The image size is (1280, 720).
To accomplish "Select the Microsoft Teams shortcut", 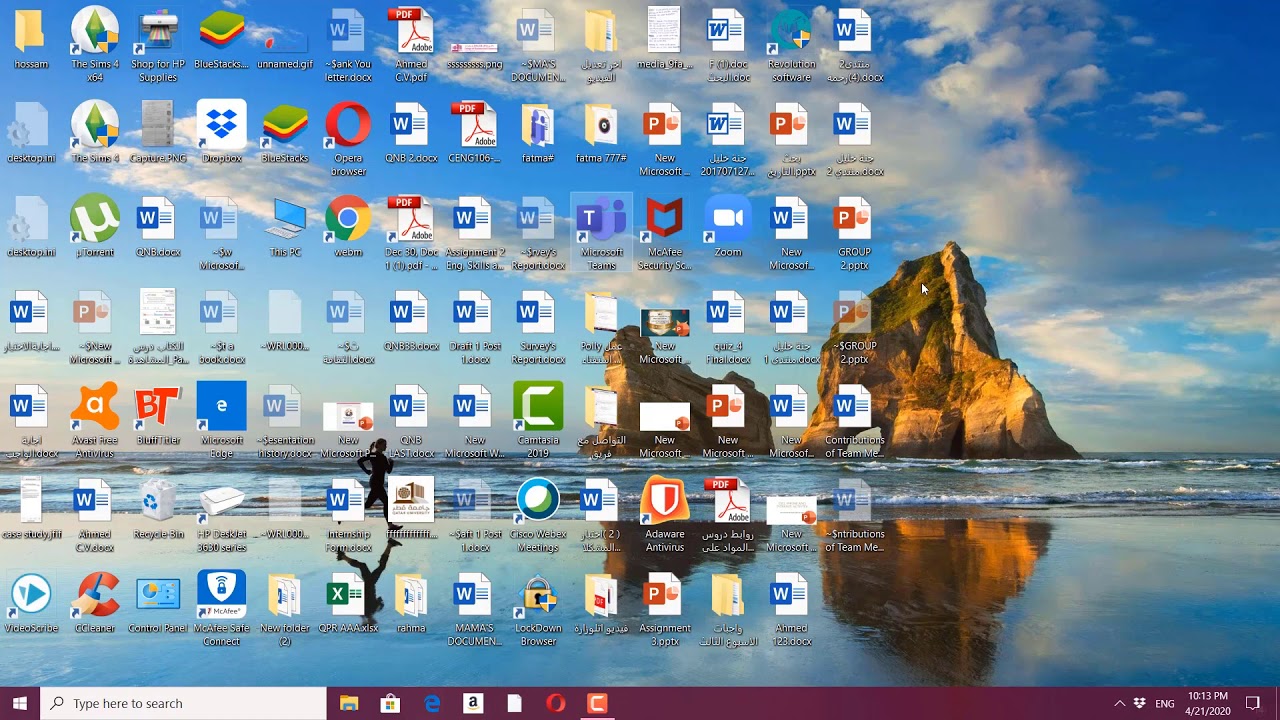I will (601, 233).
